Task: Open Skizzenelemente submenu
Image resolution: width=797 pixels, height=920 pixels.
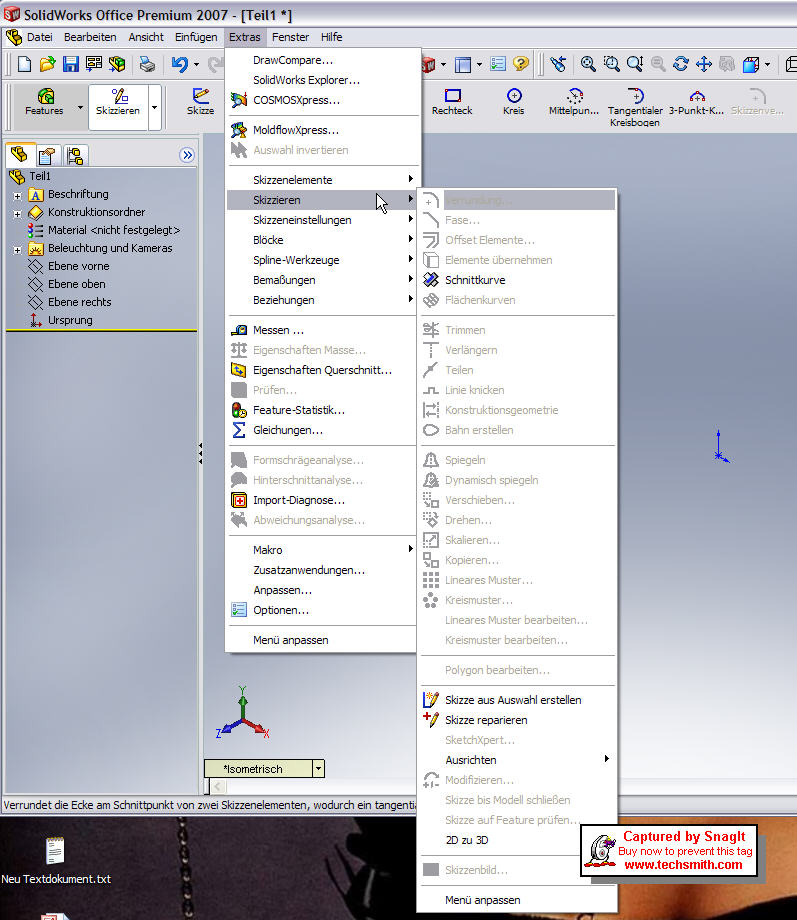Action: [x=322, y=180]
